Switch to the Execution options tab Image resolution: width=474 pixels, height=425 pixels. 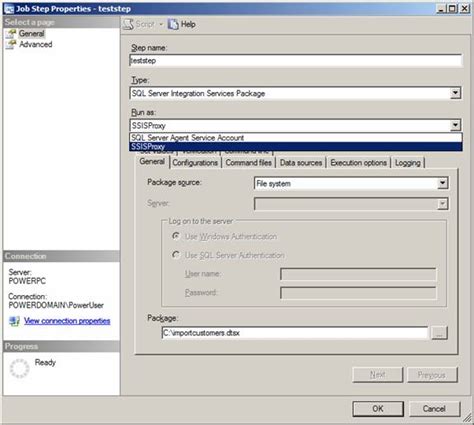pos(358,163)
